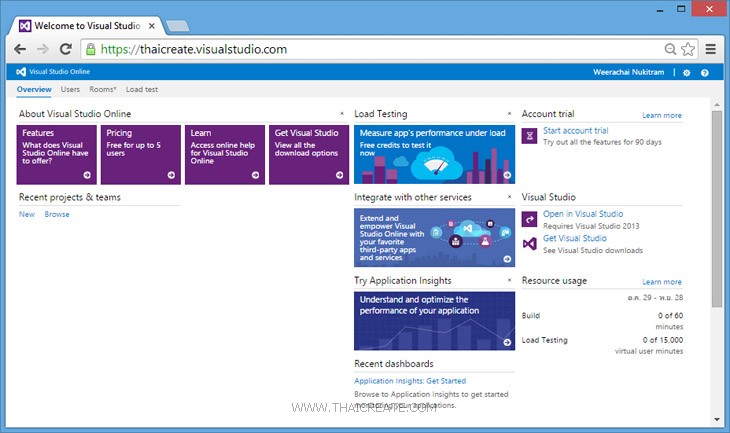Click the New project link
Screen dimensions: 730x433
point(27,214)
